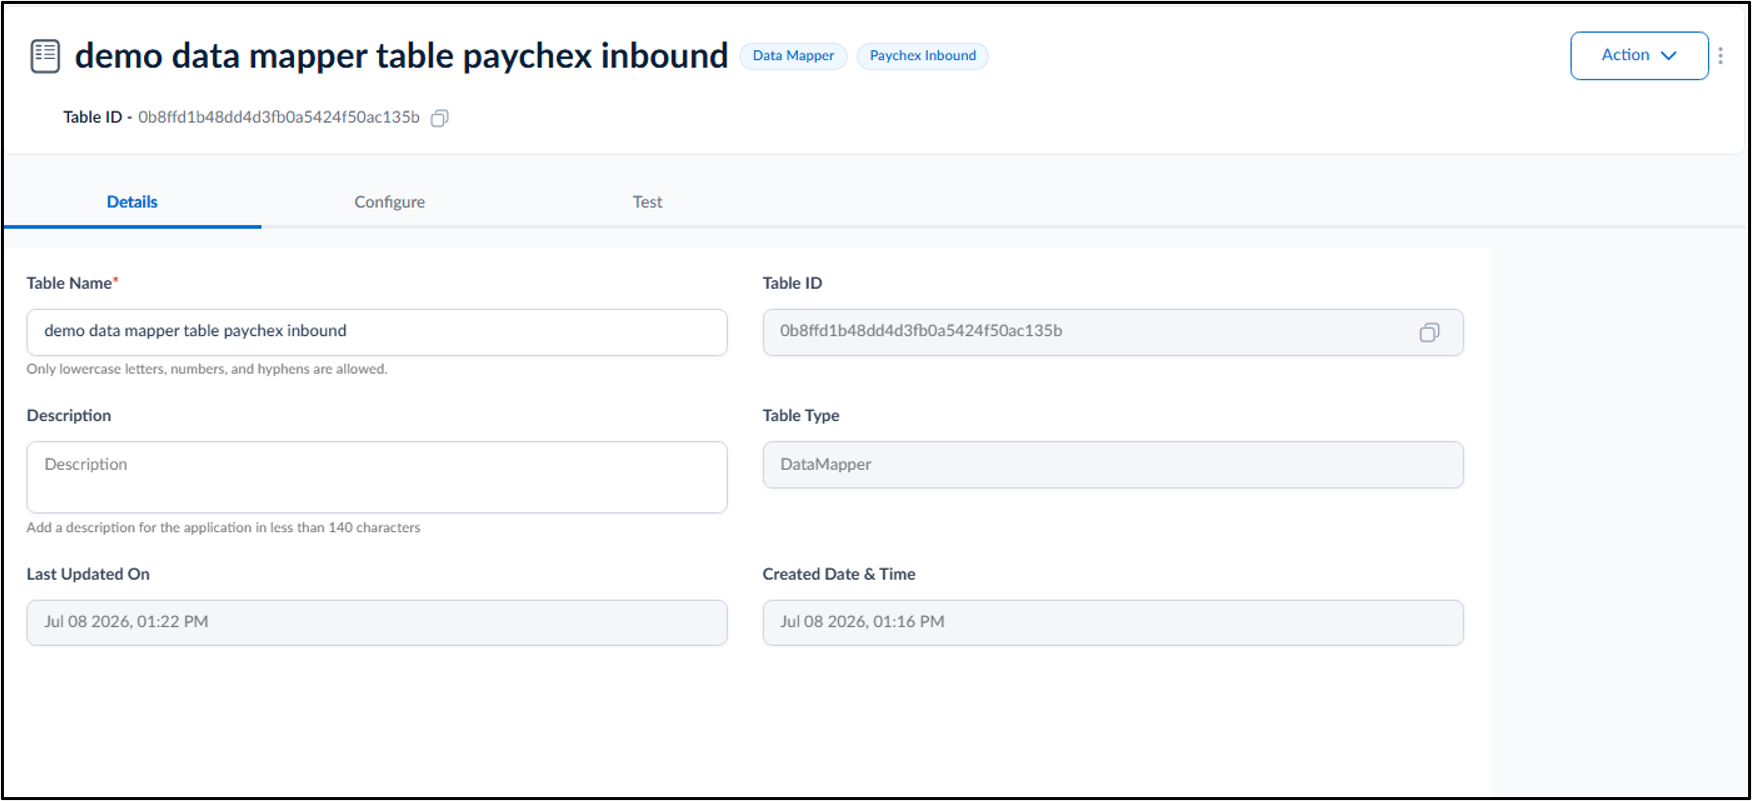The height and width of the screenshot is (801, 1752).
Task: Click the Created Date & Time field
Action: 1113,622
